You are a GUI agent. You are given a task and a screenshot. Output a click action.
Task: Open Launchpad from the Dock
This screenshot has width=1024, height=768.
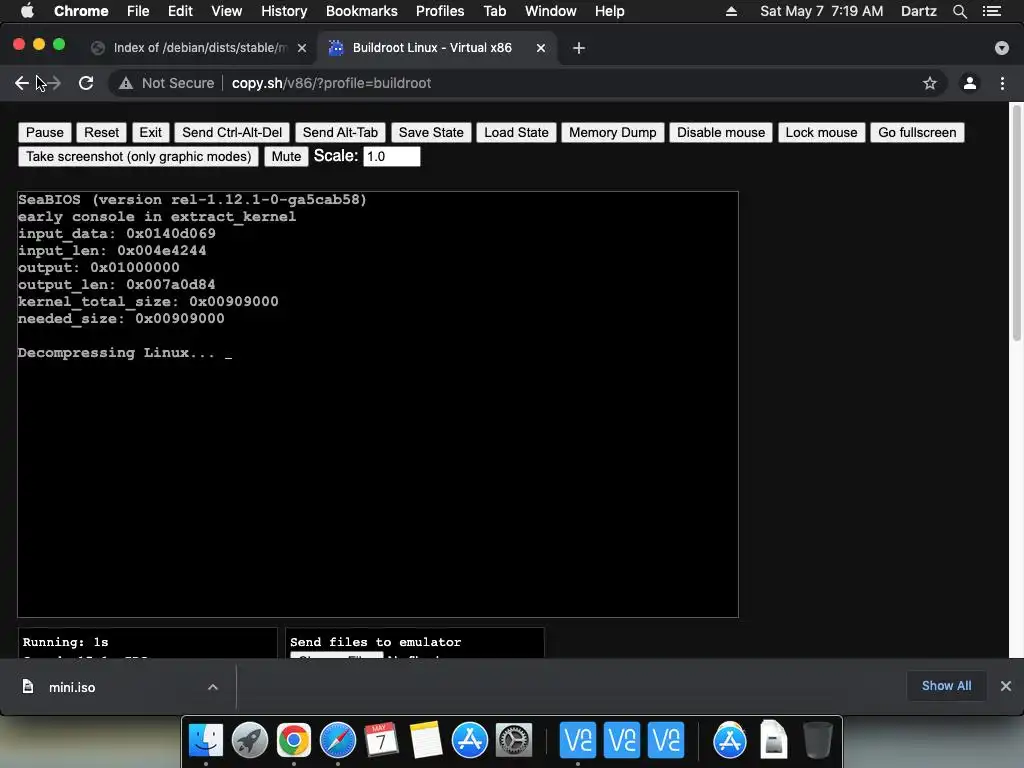249,740
